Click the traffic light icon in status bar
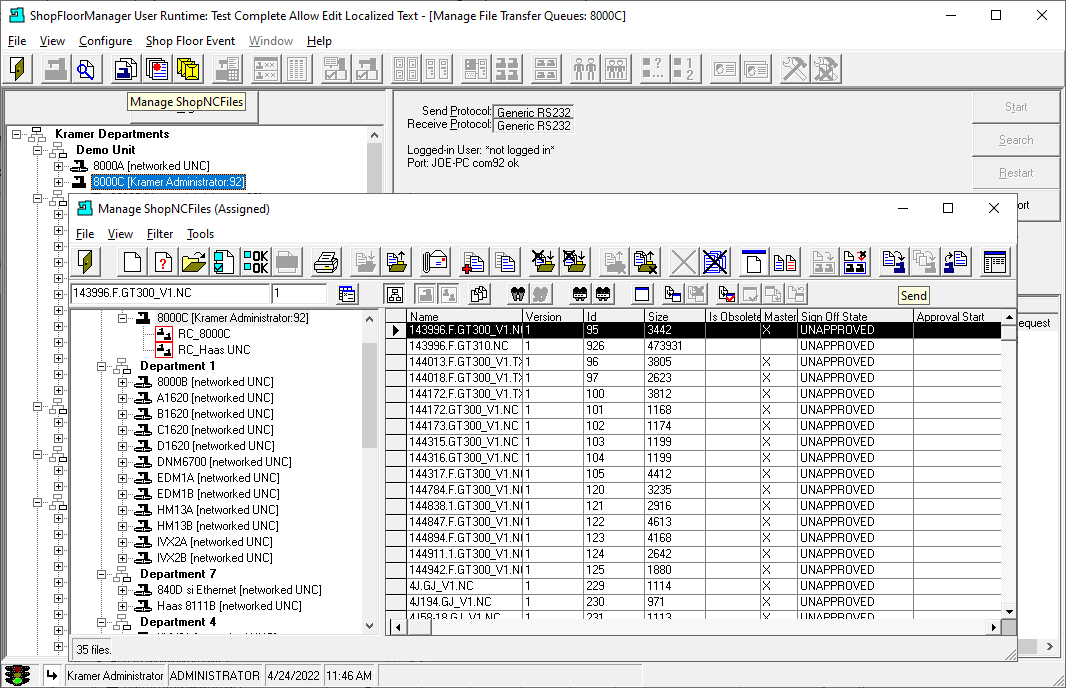 tap(17, 675)
